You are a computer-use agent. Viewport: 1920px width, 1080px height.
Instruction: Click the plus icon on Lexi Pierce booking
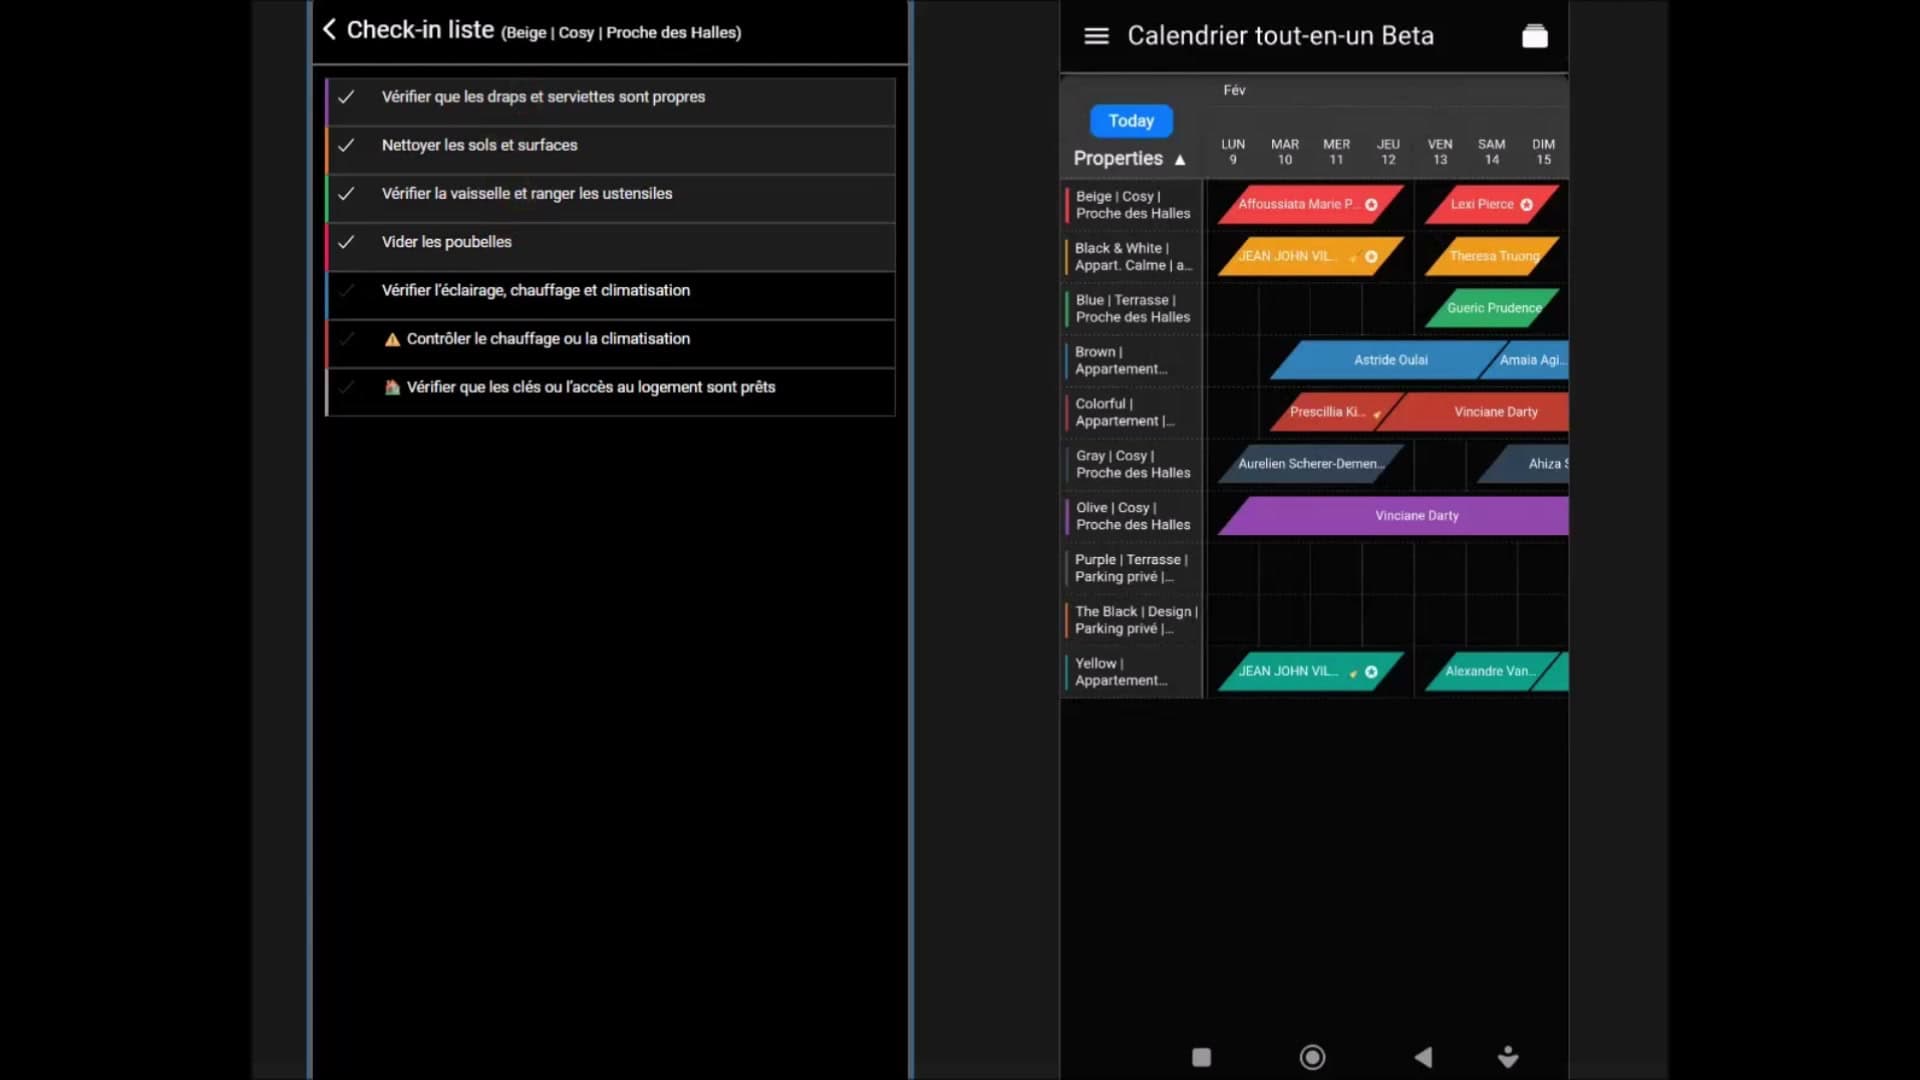point(1526,205)
